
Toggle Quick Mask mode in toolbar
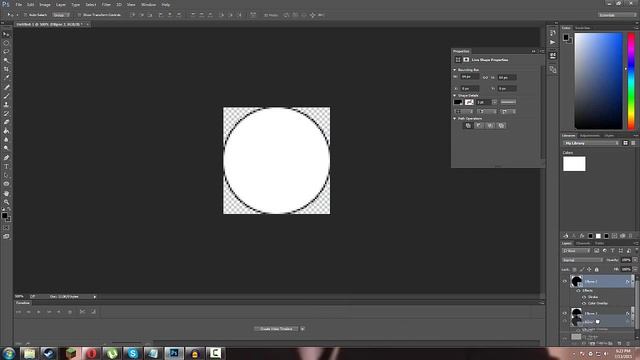[6, 228]
